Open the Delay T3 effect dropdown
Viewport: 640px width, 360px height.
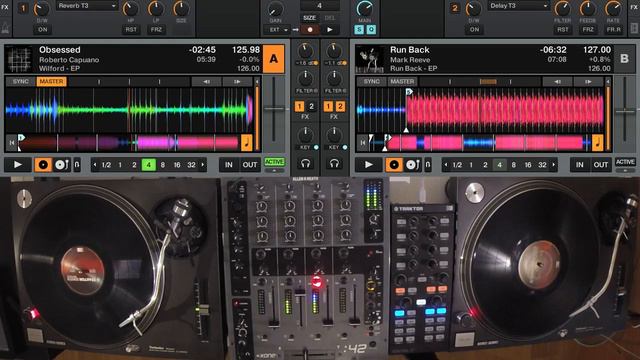[518, 6]
